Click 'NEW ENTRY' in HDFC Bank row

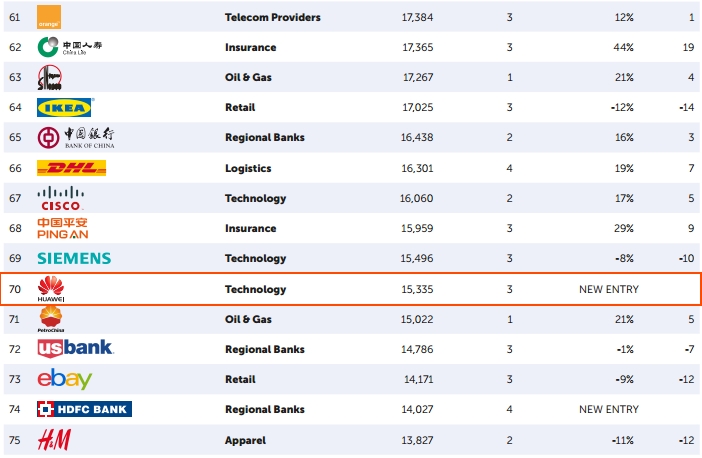609,409
